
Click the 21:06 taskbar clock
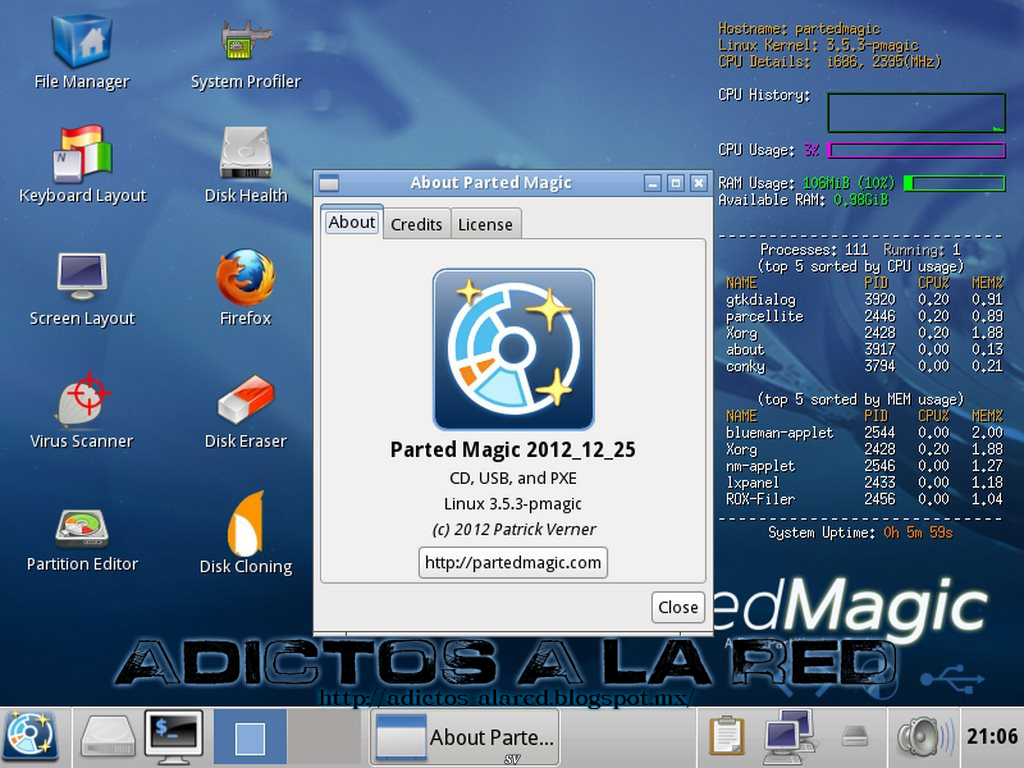tap(992, 737)
